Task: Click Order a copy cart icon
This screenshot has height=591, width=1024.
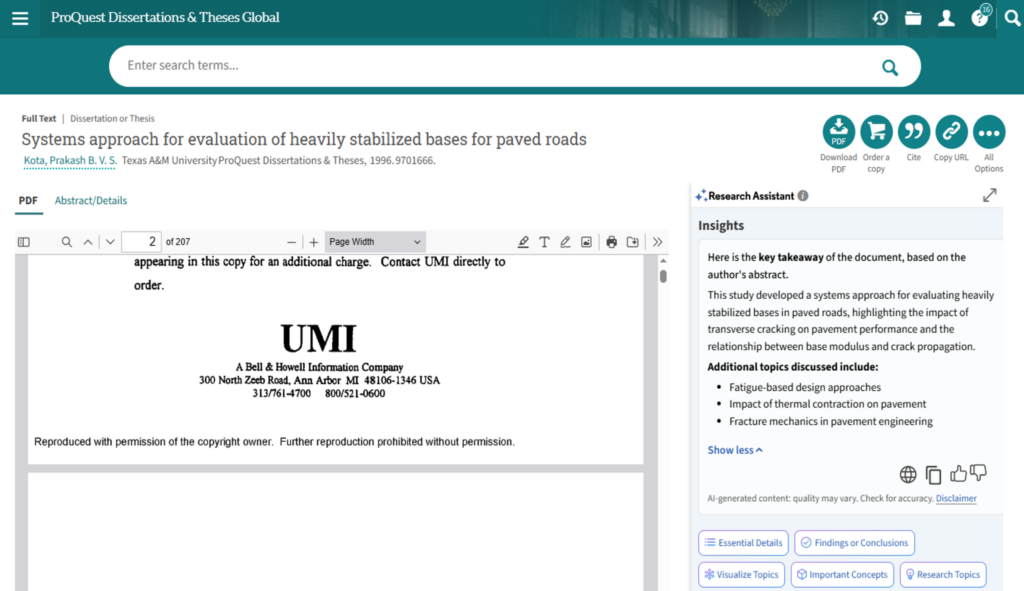Action: (x=876, y=132)
